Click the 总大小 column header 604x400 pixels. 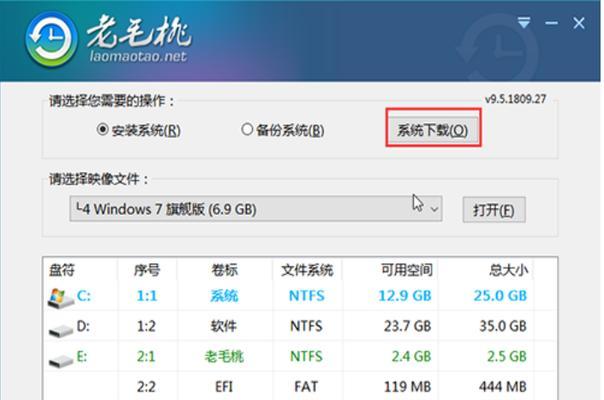tap(508, 270)
